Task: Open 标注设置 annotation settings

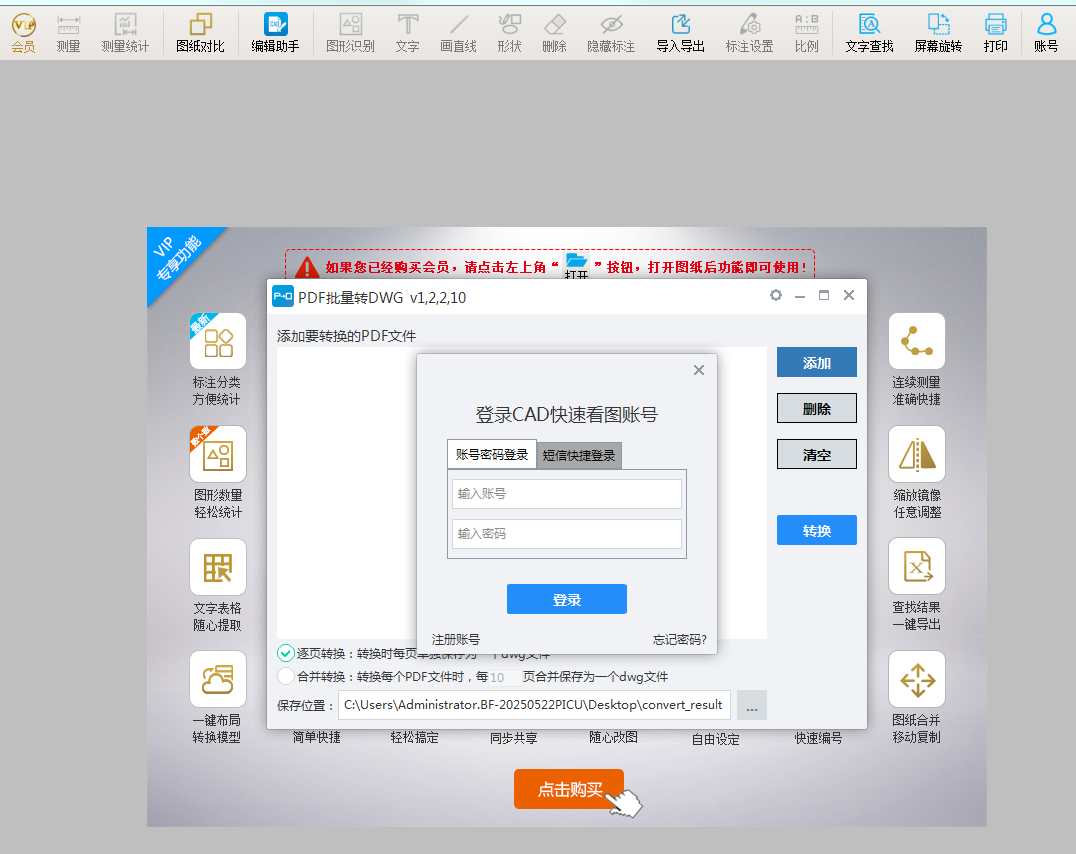Action: [749, 33]
